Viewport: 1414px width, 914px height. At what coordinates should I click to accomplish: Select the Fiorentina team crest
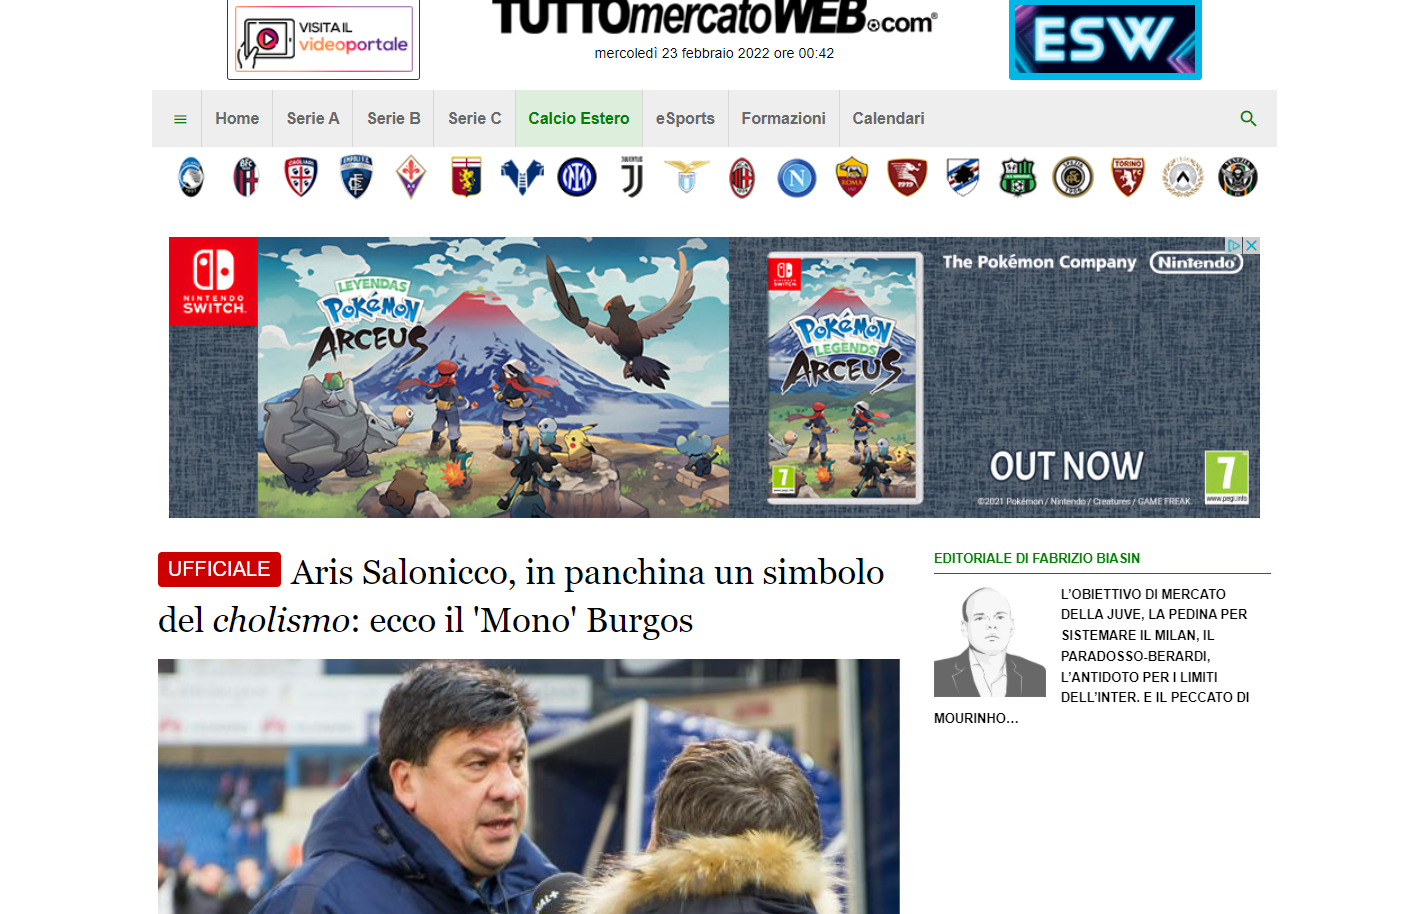(x=411, y=177)
